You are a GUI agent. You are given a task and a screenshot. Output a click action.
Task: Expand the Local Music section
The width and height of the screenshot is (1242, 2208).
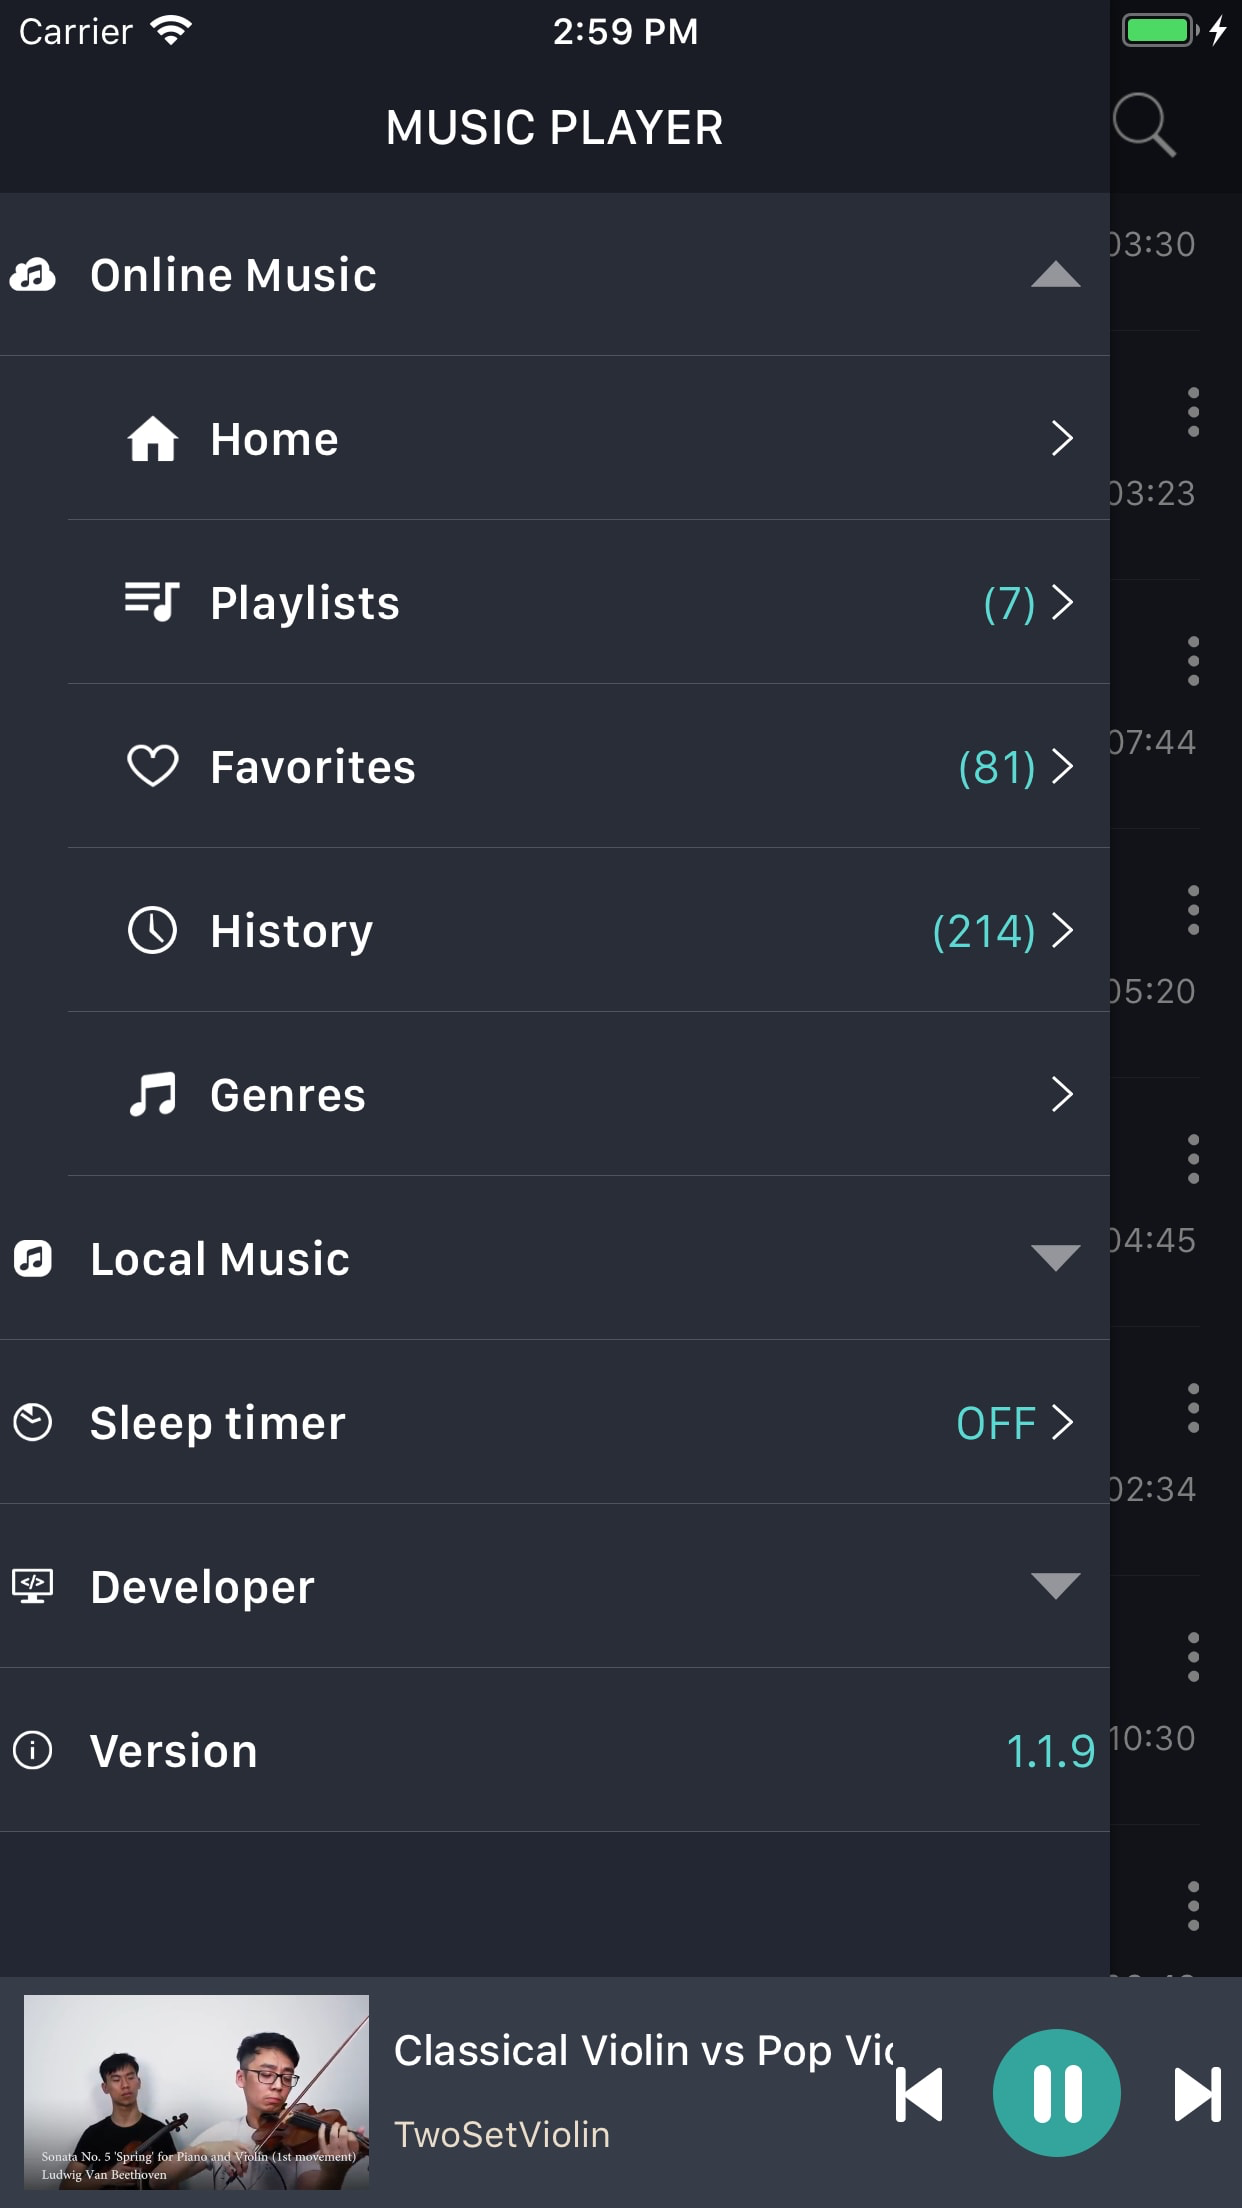(x=1055, y=1258)
